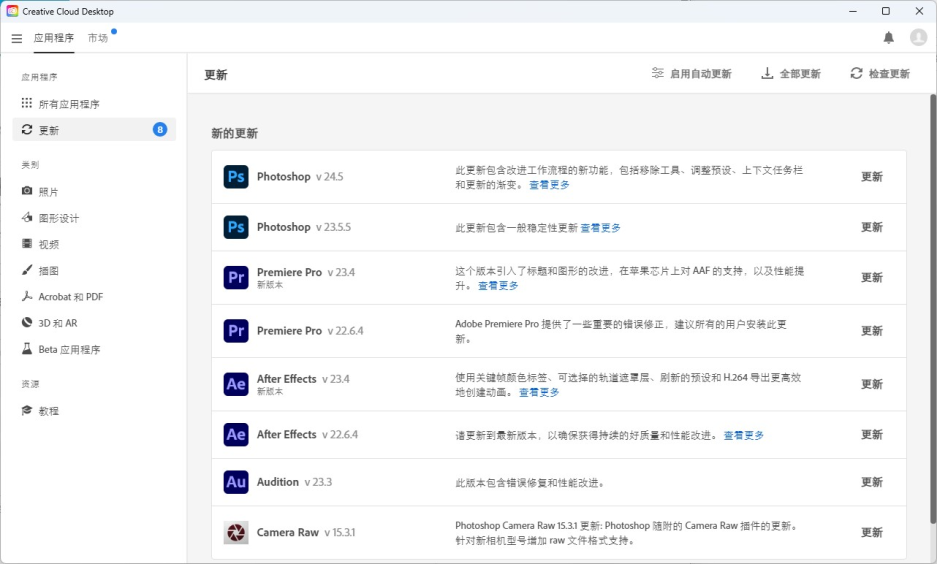Click the Camera Raw app icon

pyautogui.click(x=236, y=533)
